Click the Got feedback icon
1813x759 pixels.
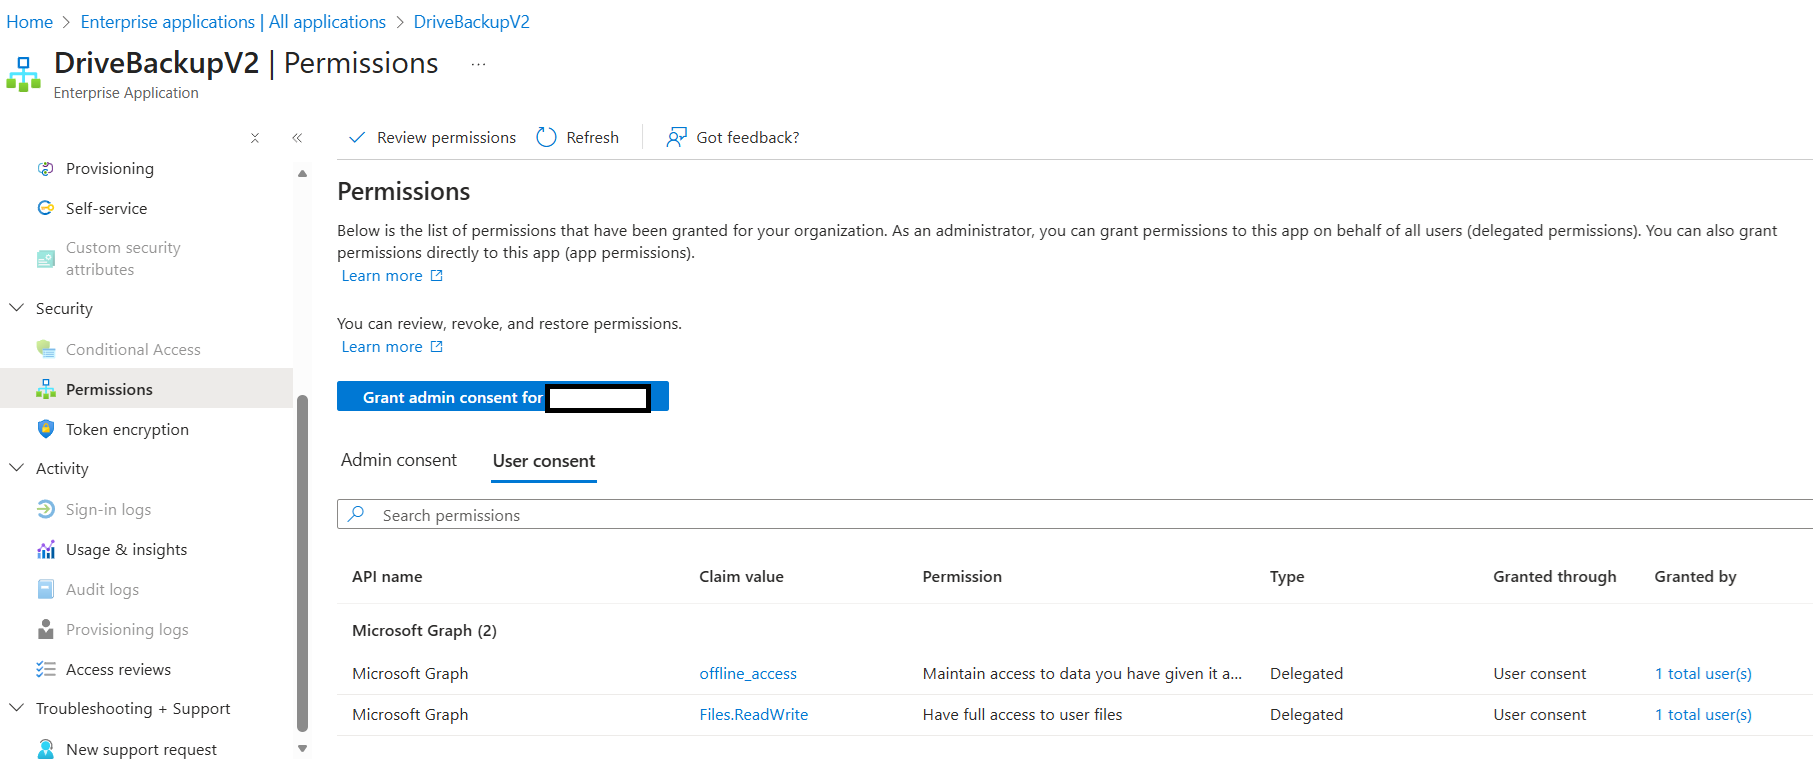pyautogui.click(x=677, y=138)
